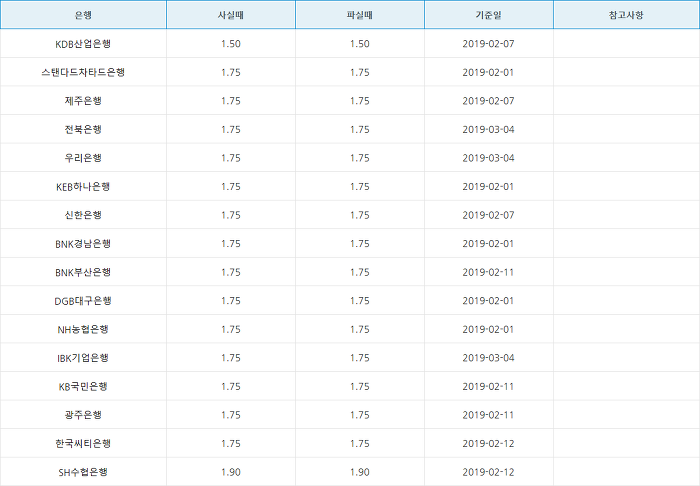Click the 사실때 value 1.75 for 신한은행
700x486 pixels.
click(x=231, y=215)
